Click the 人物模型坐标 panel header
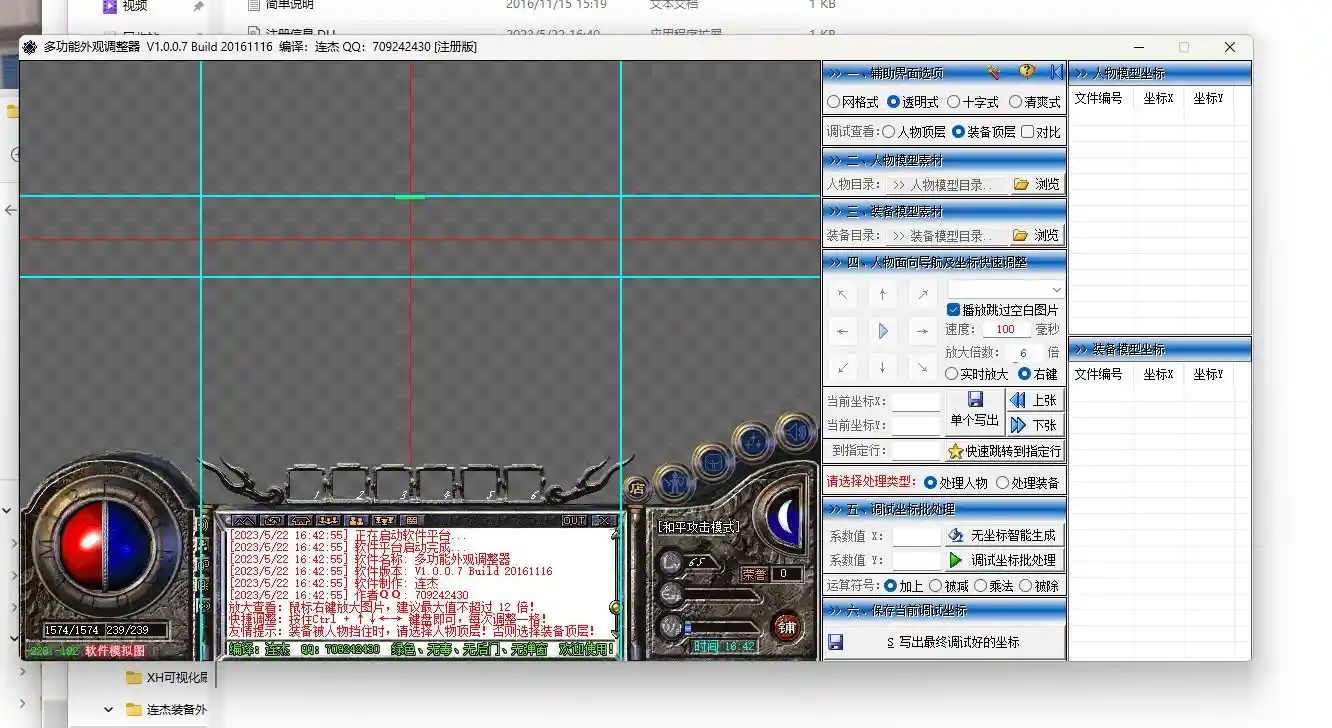The width and height of the screenshot is (1332, 728). [1160, 73]
